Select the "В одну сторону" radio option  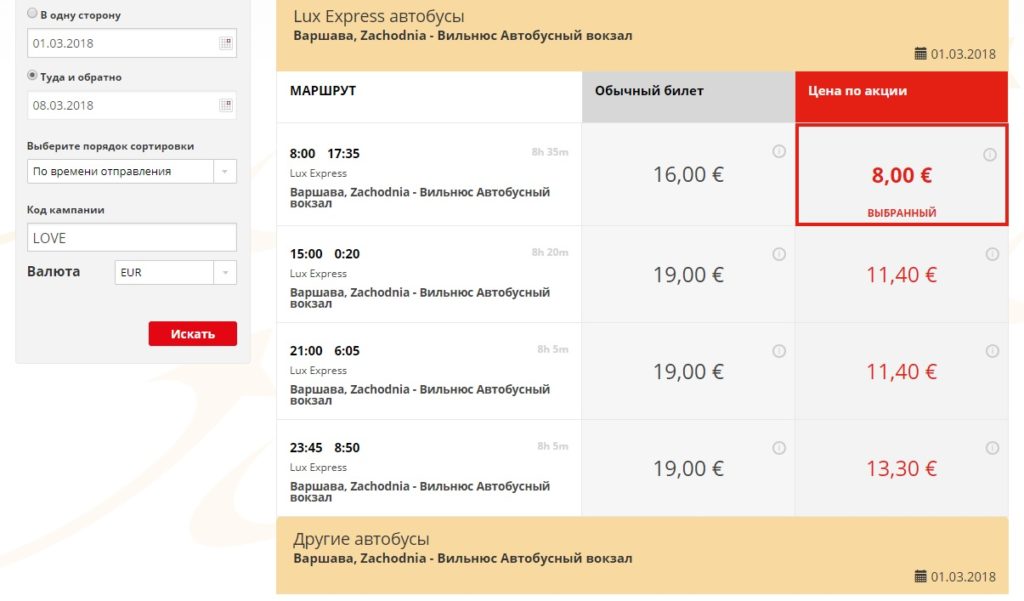33,14
